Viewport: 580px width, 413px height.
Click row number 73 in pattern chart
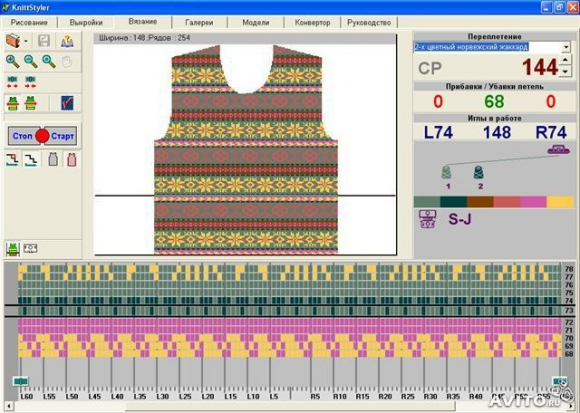pyautogui.click(x=569, y=311)
